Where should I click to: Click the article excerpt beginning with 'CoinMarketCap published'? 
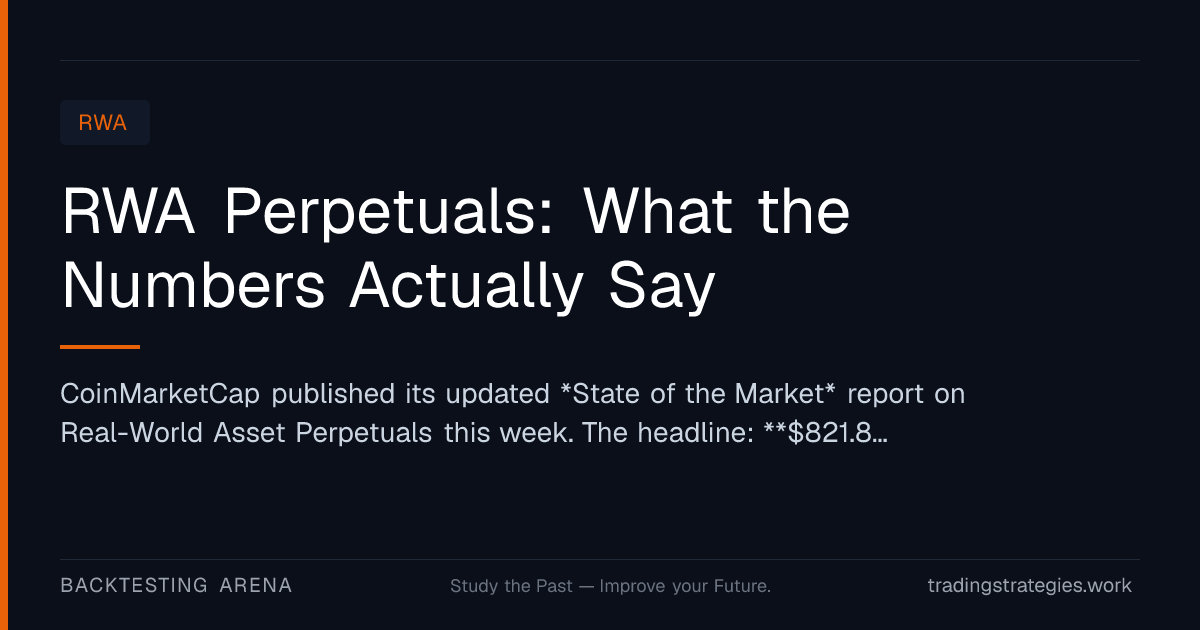coord(513,413)
